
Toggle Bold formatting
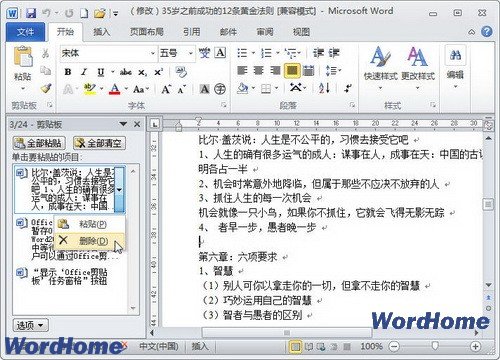(x=68, y=72)
